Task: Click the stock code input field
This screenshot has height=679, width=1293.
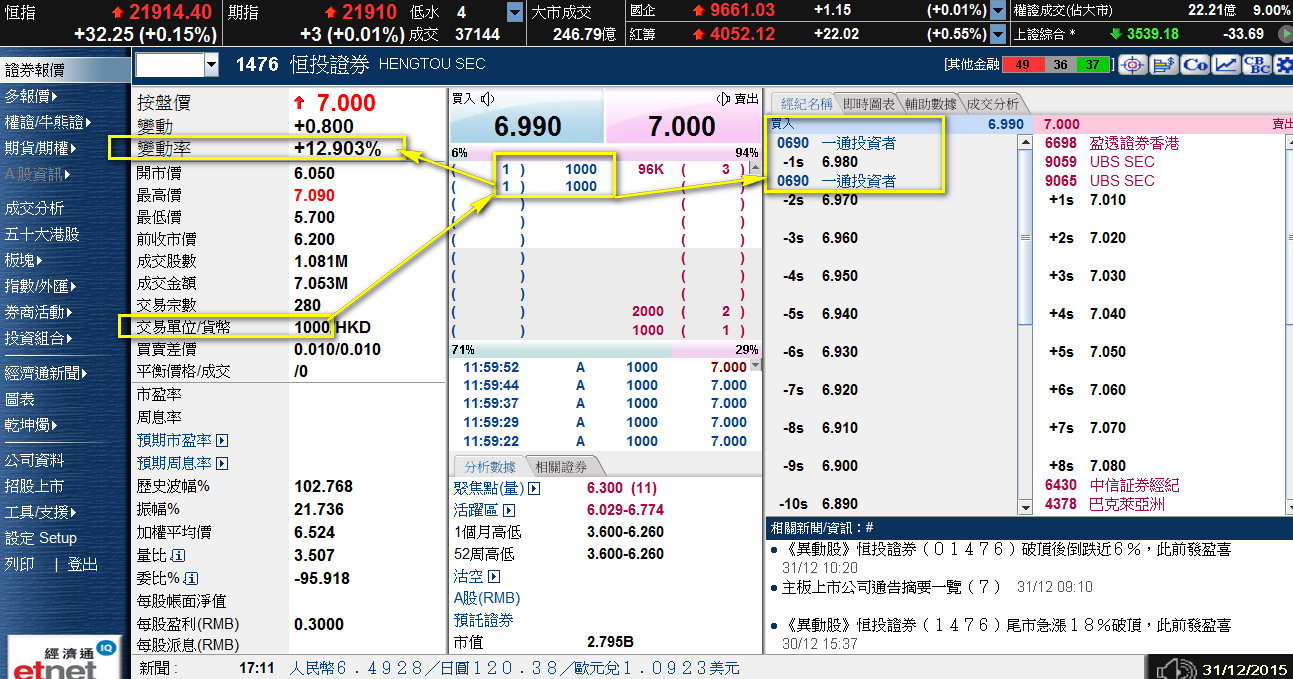Action: pyautogui.click(x=169, y=65)
